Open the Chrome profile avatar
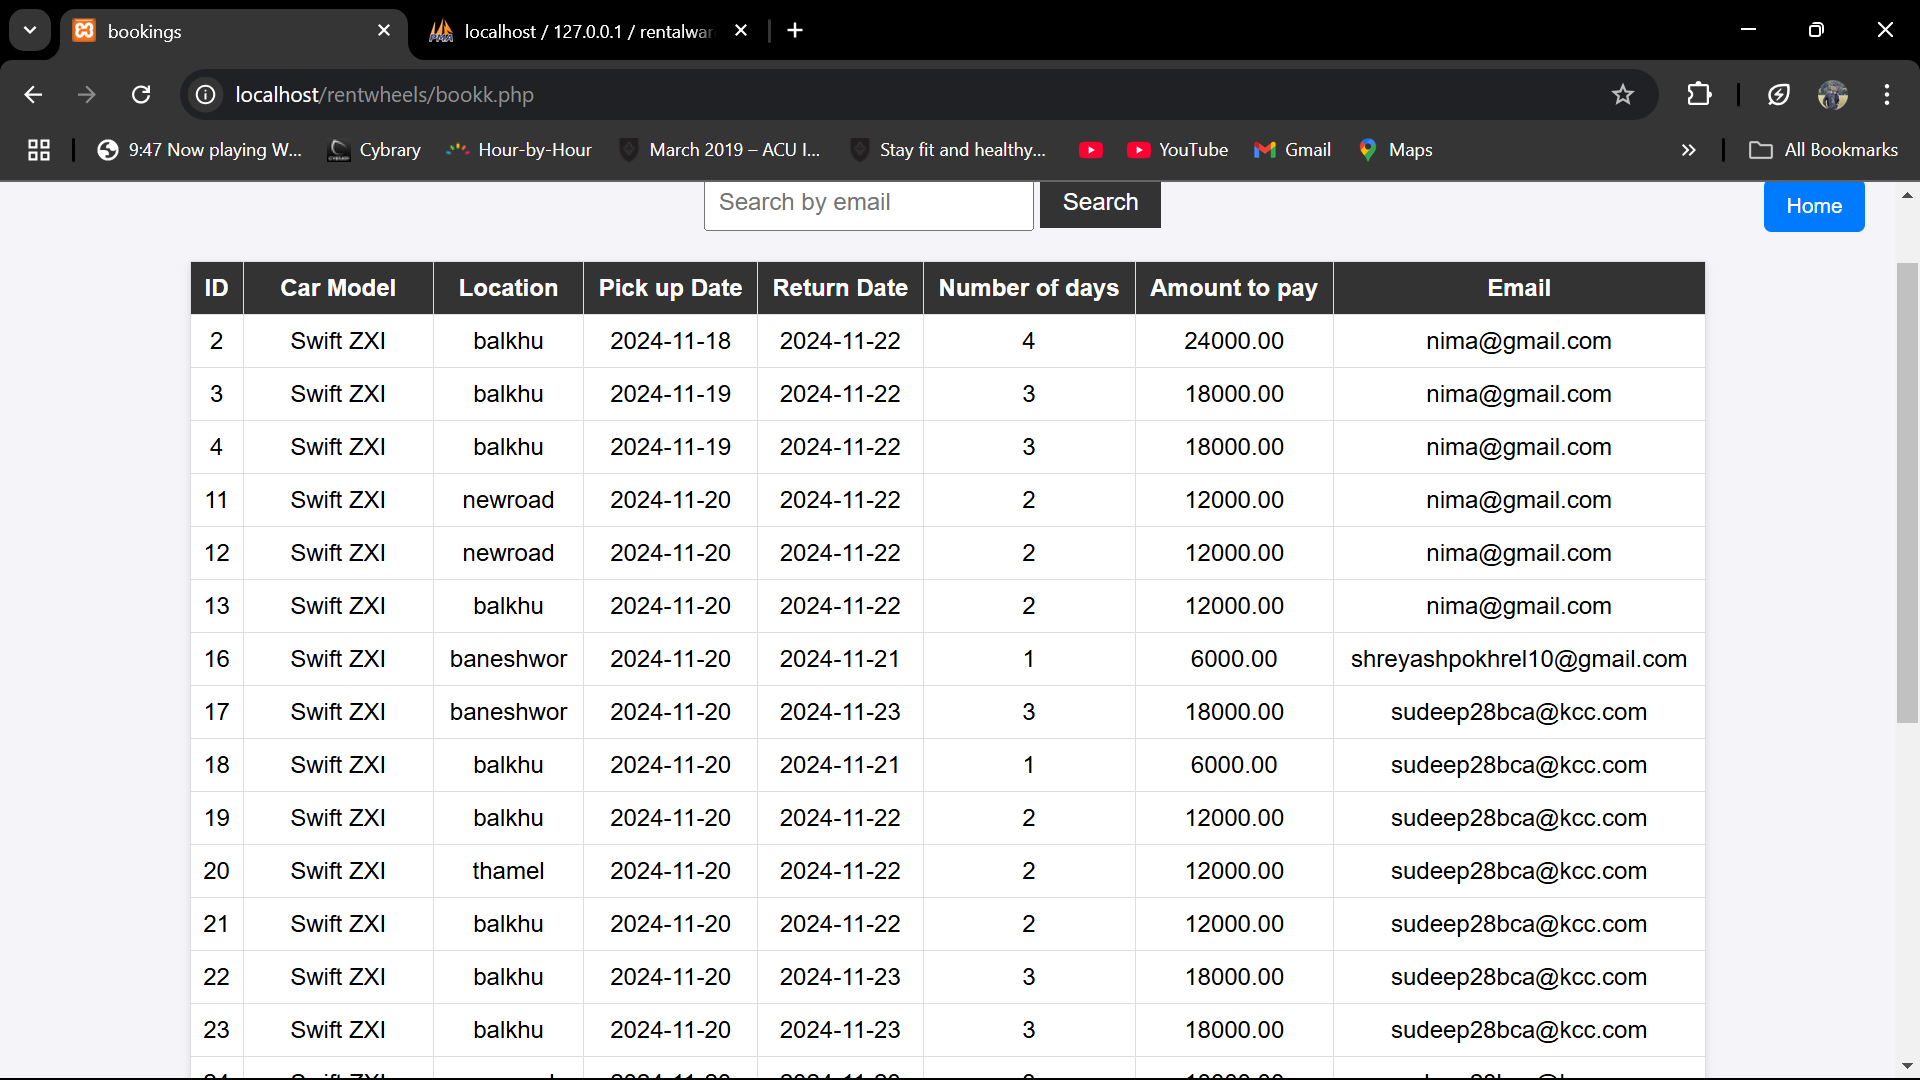Viewport: 1920px width, 1080px height. click(1832, 95)
